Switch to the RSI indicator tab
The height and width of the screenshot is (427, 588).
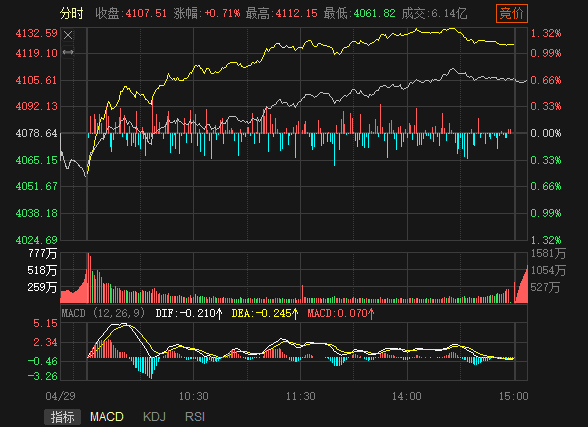pyautogui.click(x=195, y=417)
